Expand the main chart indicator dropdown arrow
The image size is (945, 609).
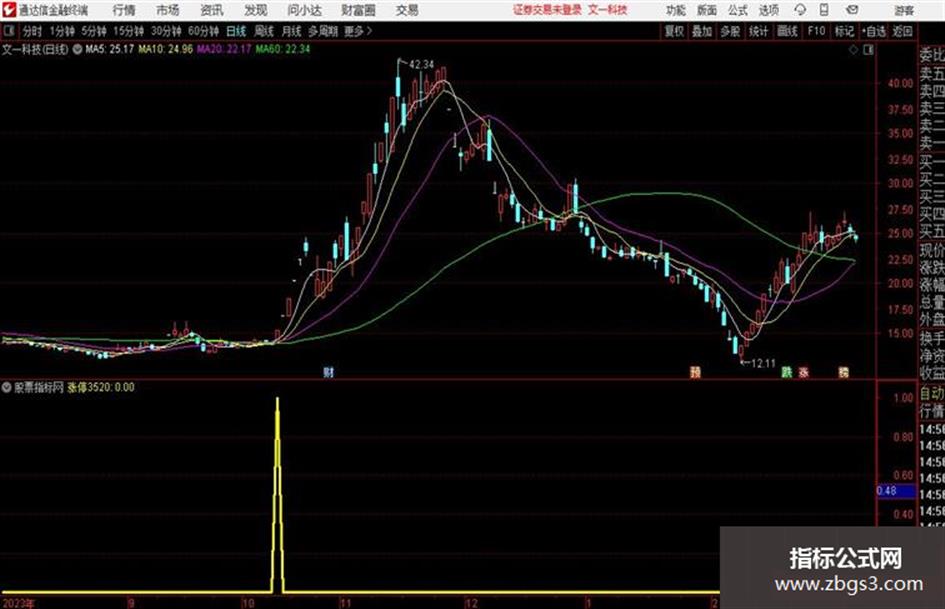(x=77, y=49)
